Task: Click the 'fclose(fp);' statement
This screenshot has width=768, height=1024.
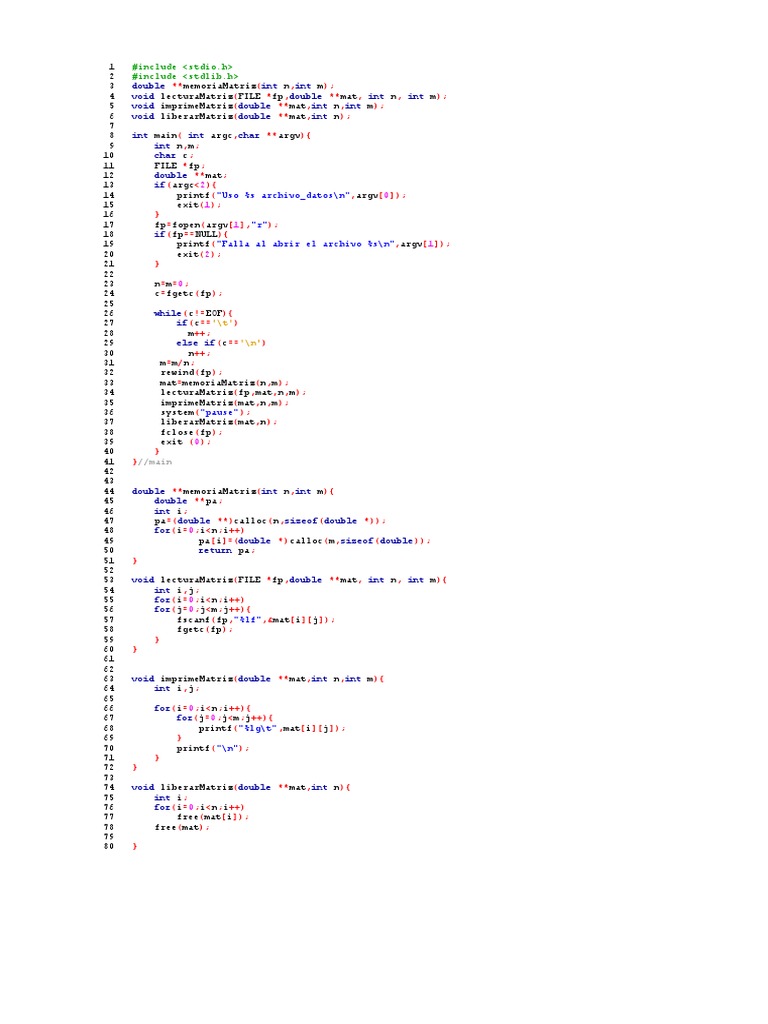Action: coord(191,432)
